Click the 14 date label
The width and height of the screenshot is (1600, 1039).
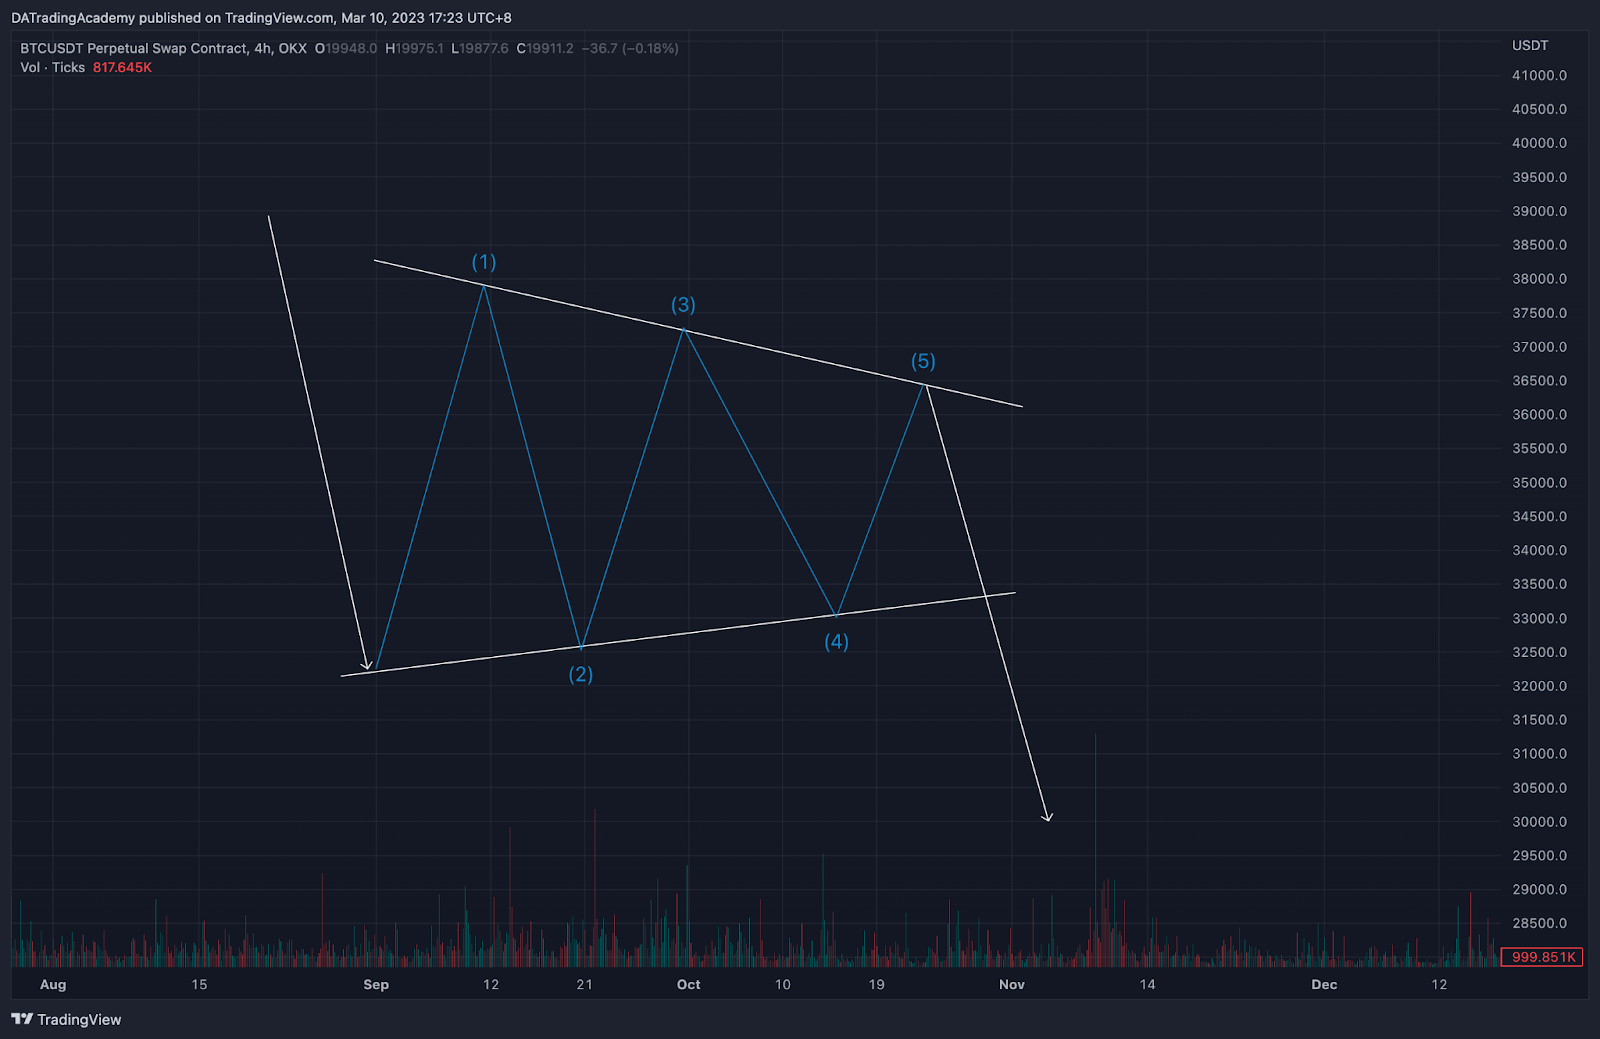[x=1147, y=985]
